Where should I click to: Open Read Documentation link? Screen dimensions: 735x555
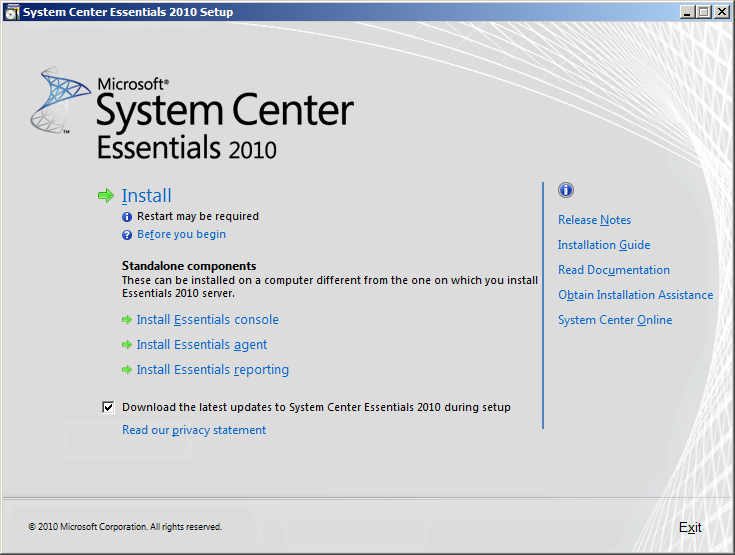614,270
